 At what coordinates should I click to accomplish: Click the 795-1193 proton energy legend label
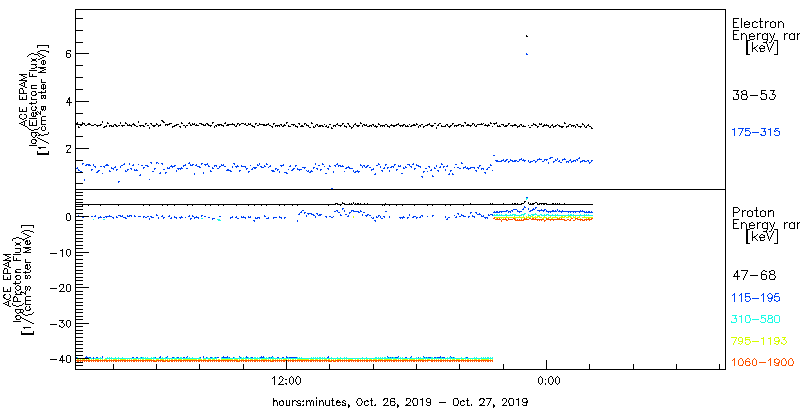(759, 341)
